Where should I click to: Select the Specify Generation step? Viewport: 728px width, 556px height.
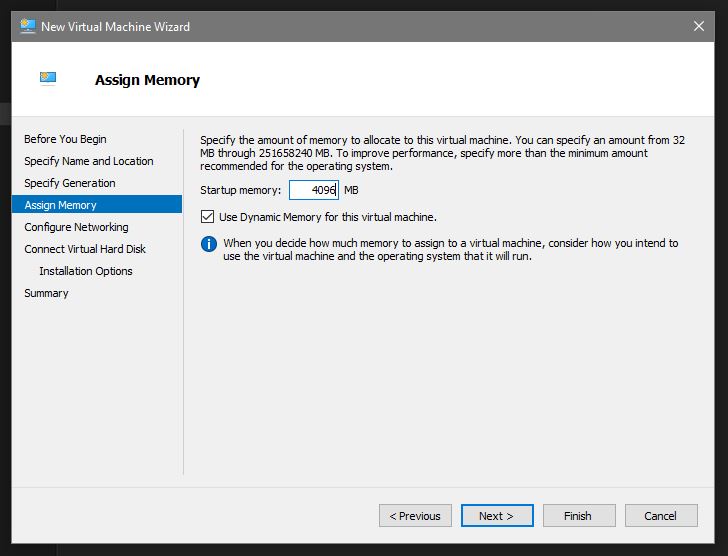[x=70, y=183]
